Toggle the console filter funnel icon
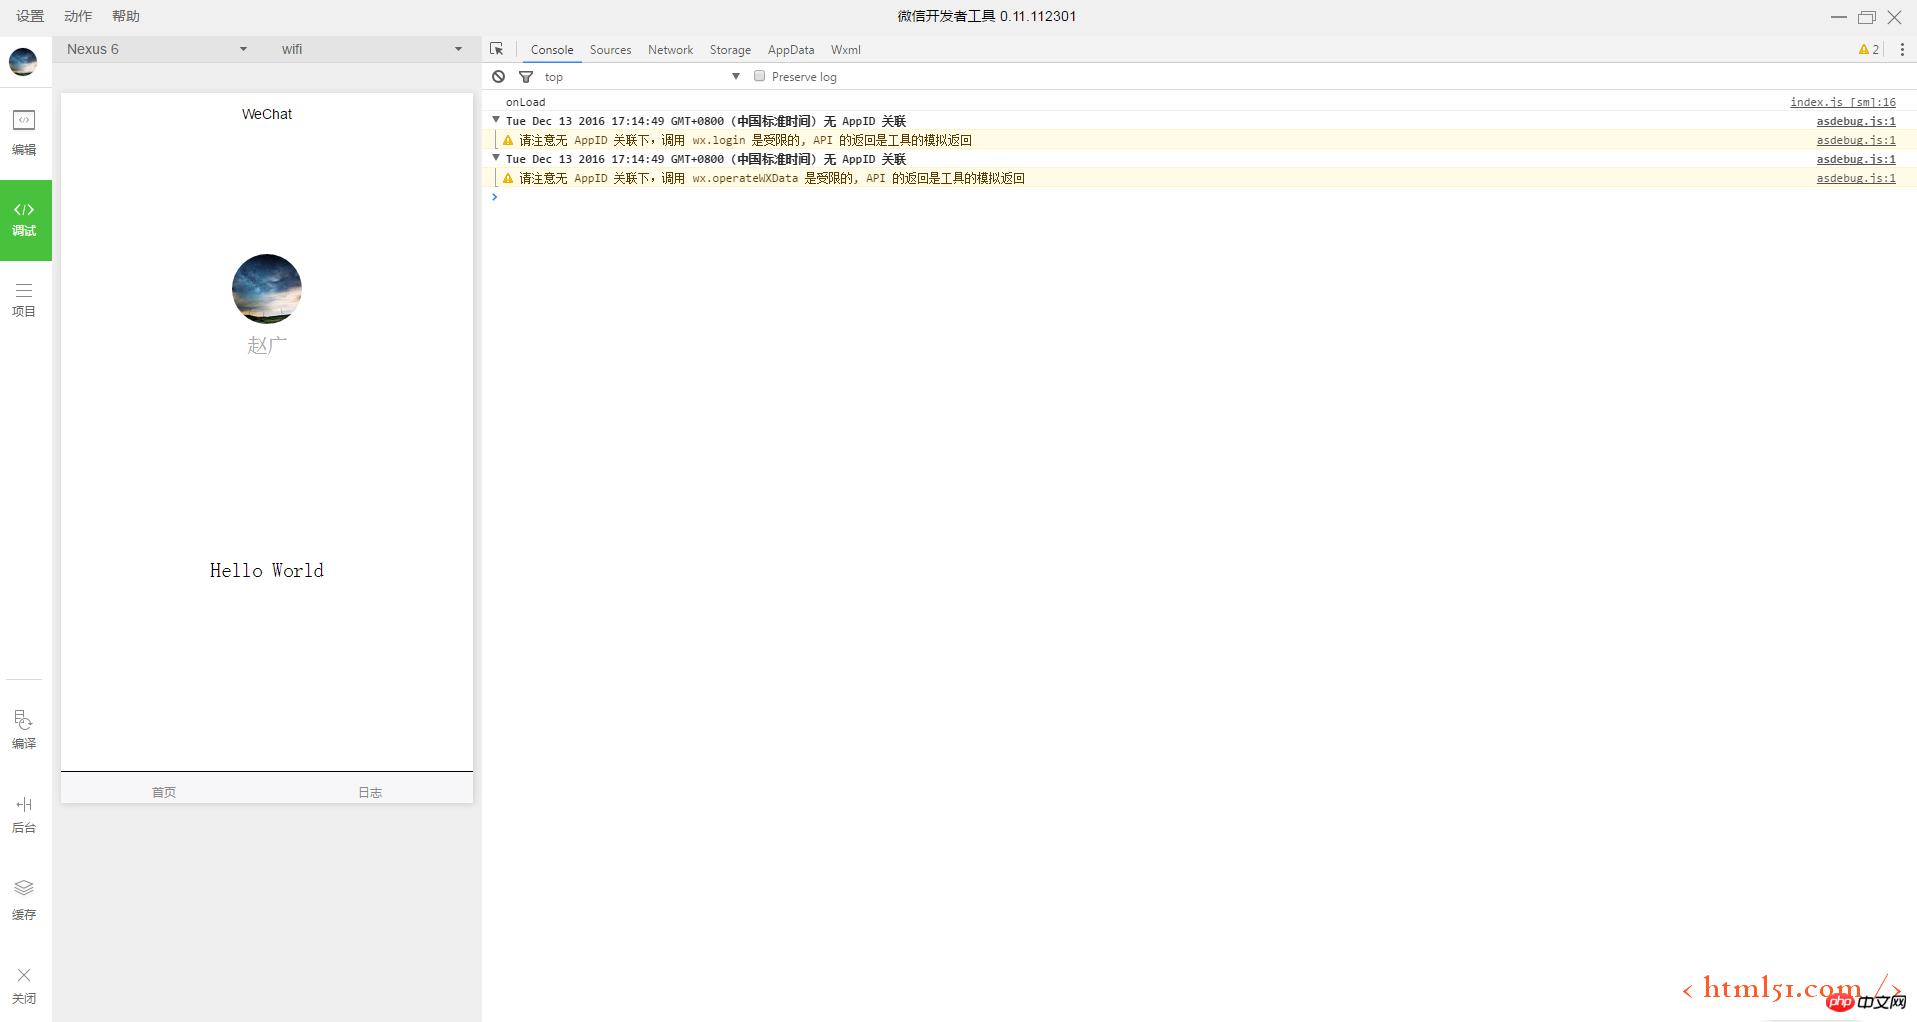1917x1022 pixels. [526, 77]
